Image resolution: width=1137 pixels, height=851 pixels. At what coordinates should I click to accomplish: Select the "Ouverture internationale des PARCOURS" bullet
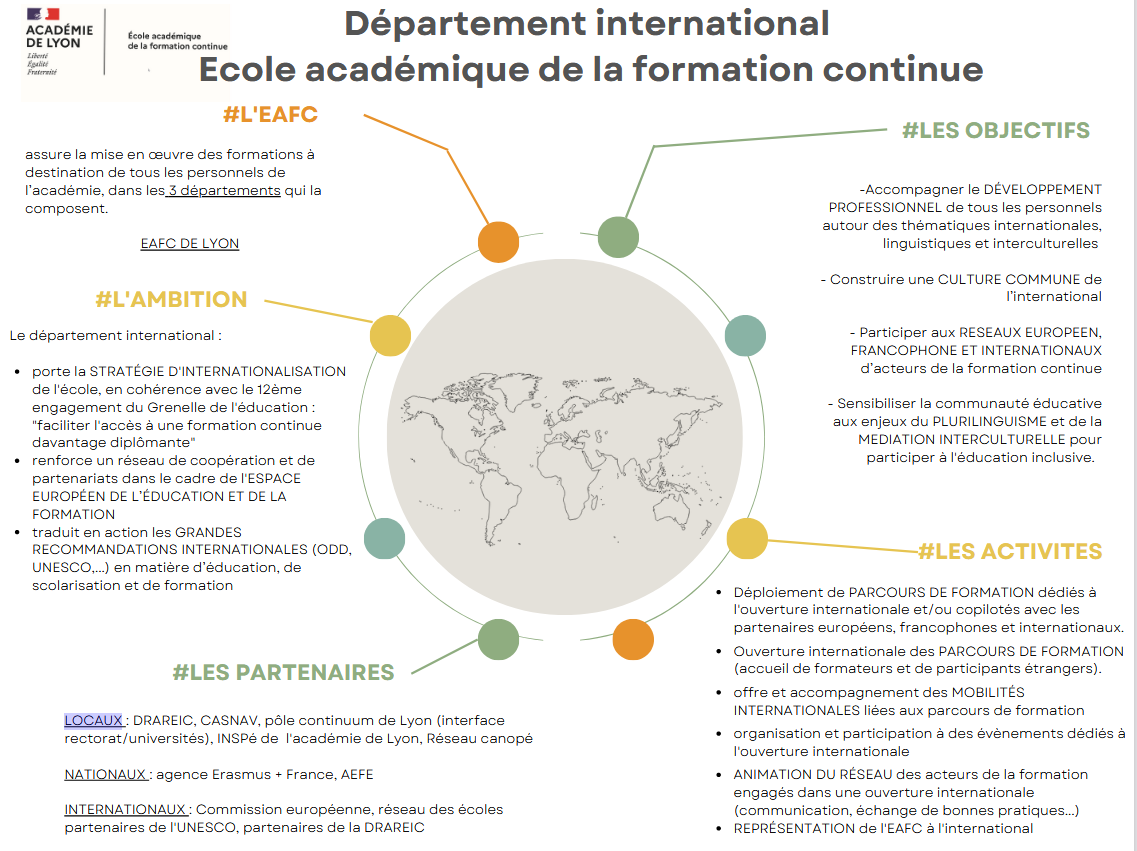click(x=928, y=660)
